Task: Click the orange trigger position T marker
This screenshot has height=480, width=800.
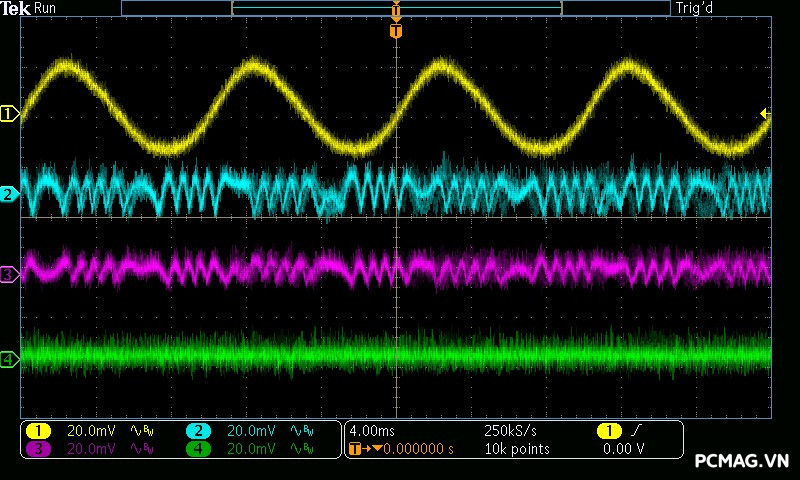Action: pyautogui.click(x=396, y=31)
